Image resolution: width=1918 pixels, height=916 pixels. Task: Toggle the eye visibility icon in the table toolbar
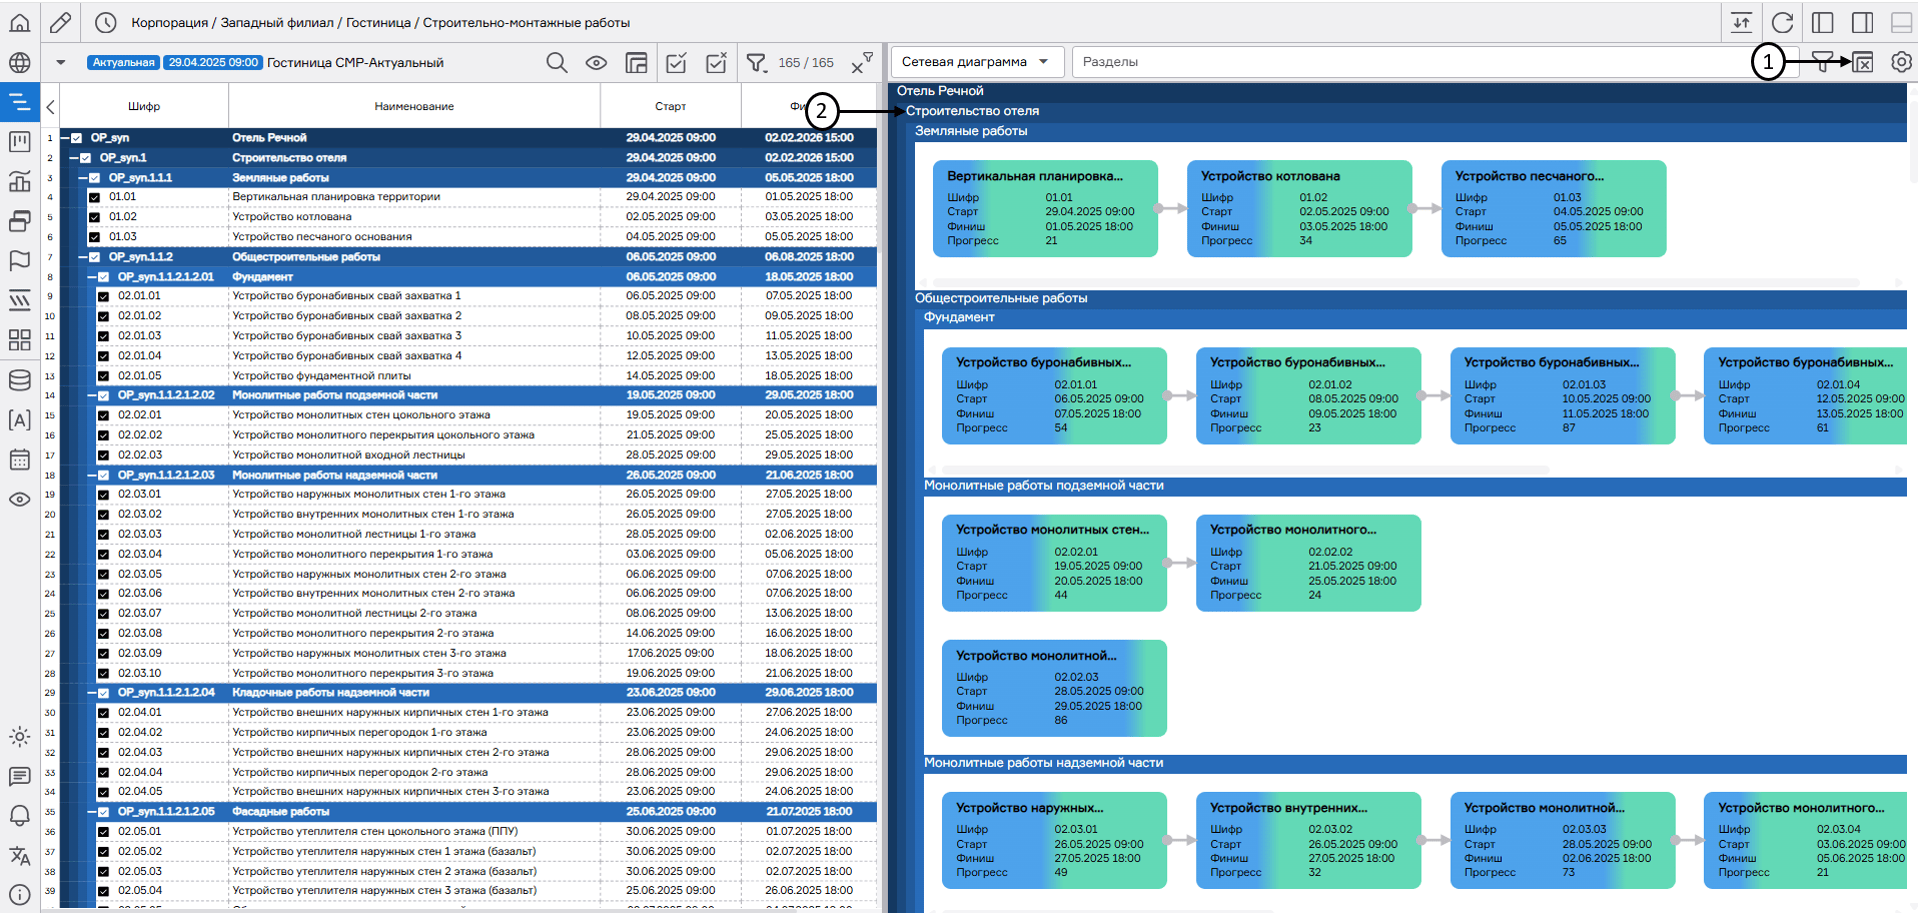[x=596, y=63]
